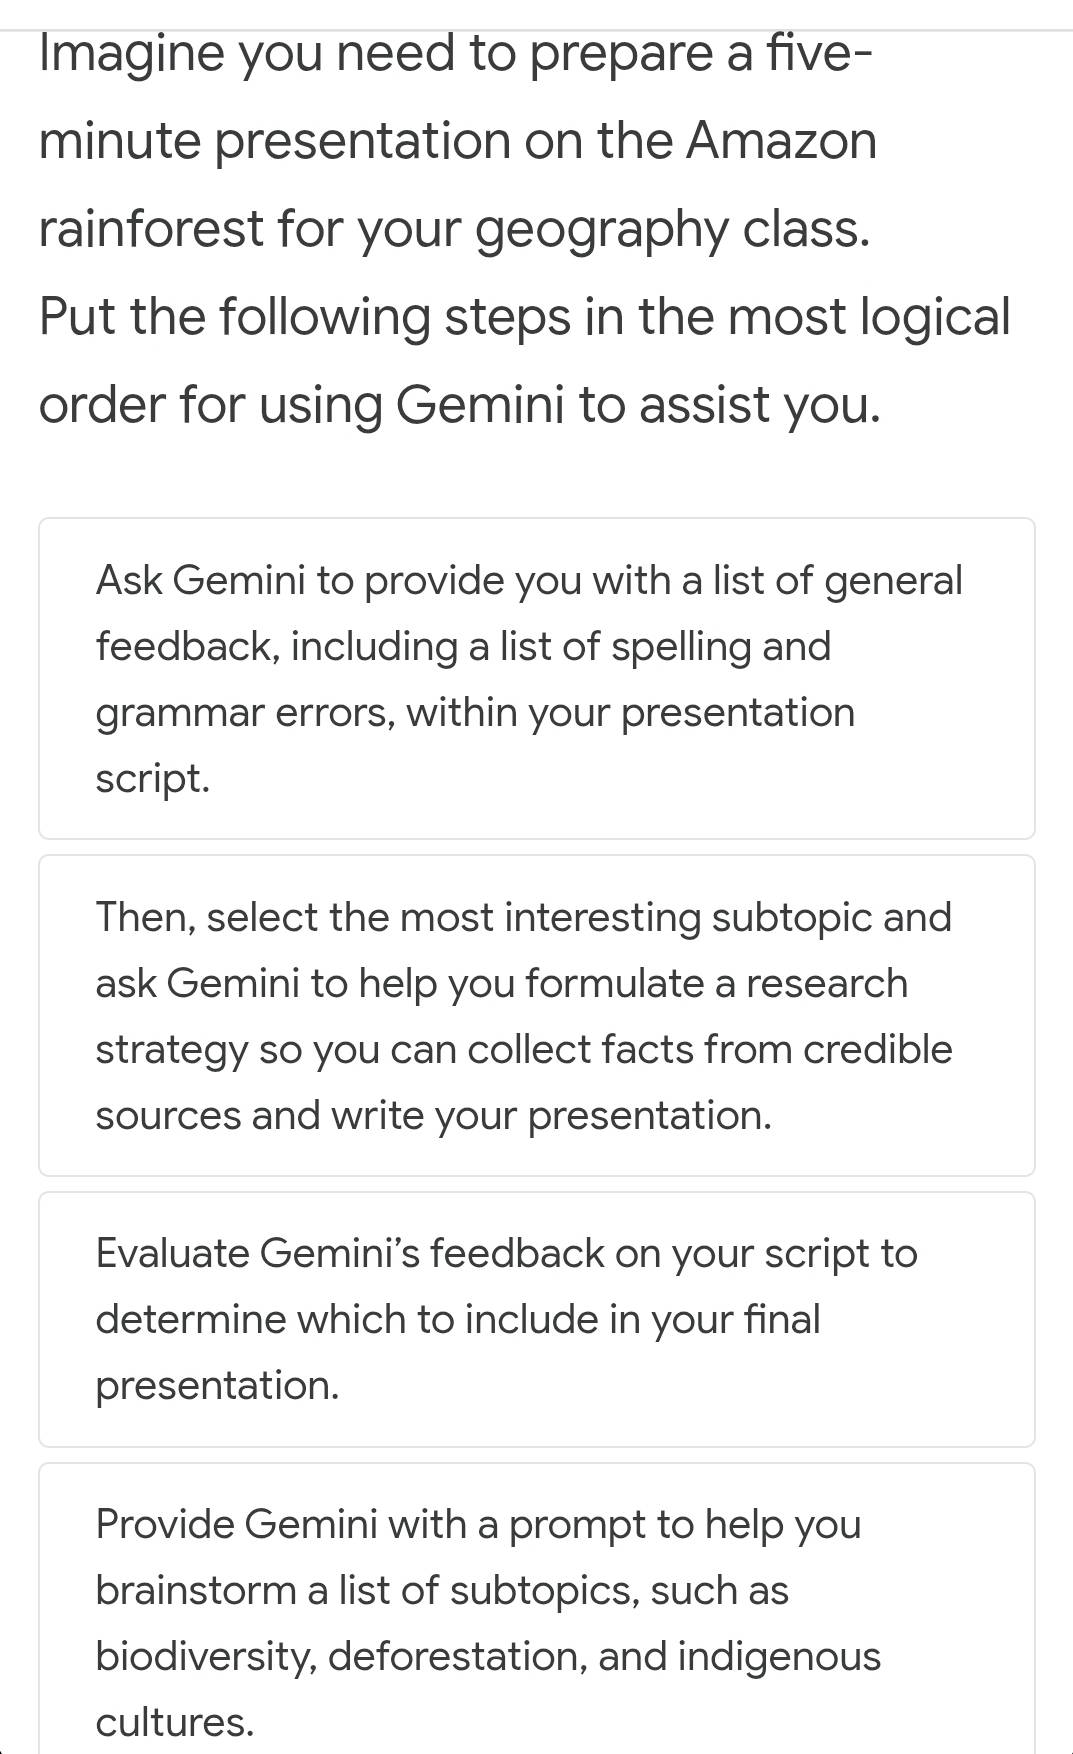Click the word "spelling" in the feedback card
The width and height of the screenshot is (1073, 1754).
(681, 647)
